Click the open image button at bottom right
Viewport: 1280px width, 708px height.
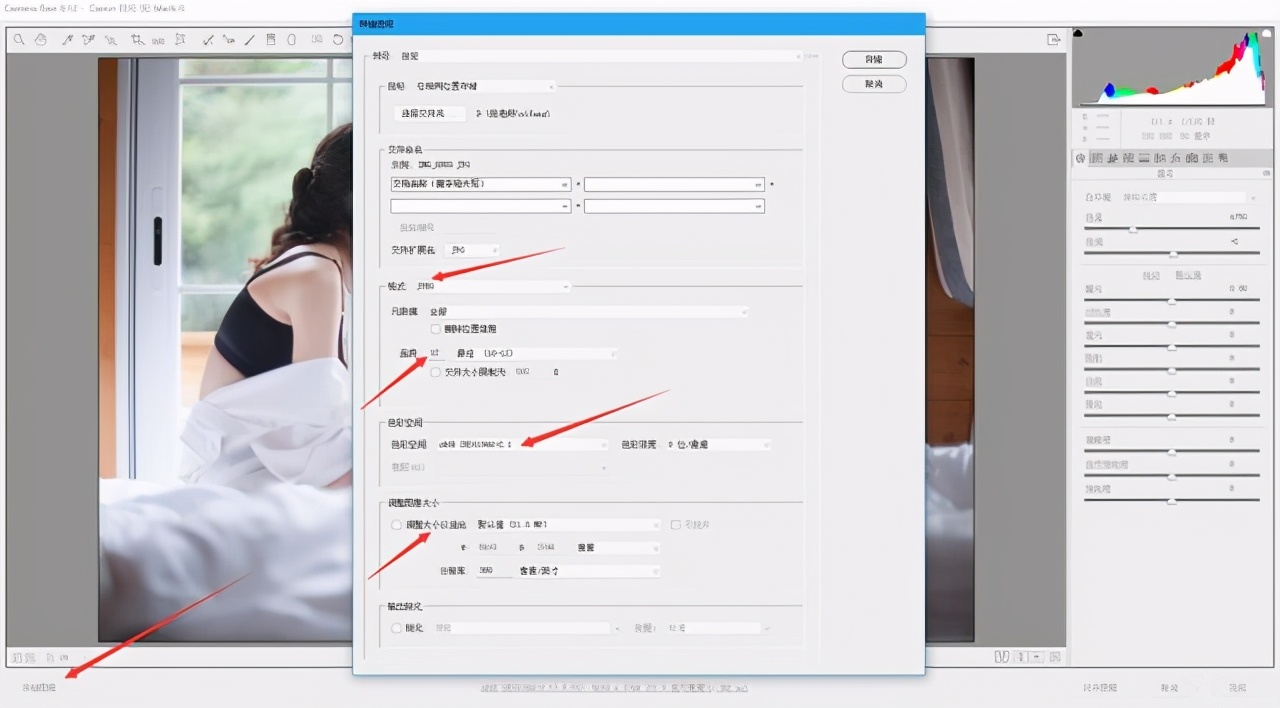pyautogui.click(x=1100, y=688)
